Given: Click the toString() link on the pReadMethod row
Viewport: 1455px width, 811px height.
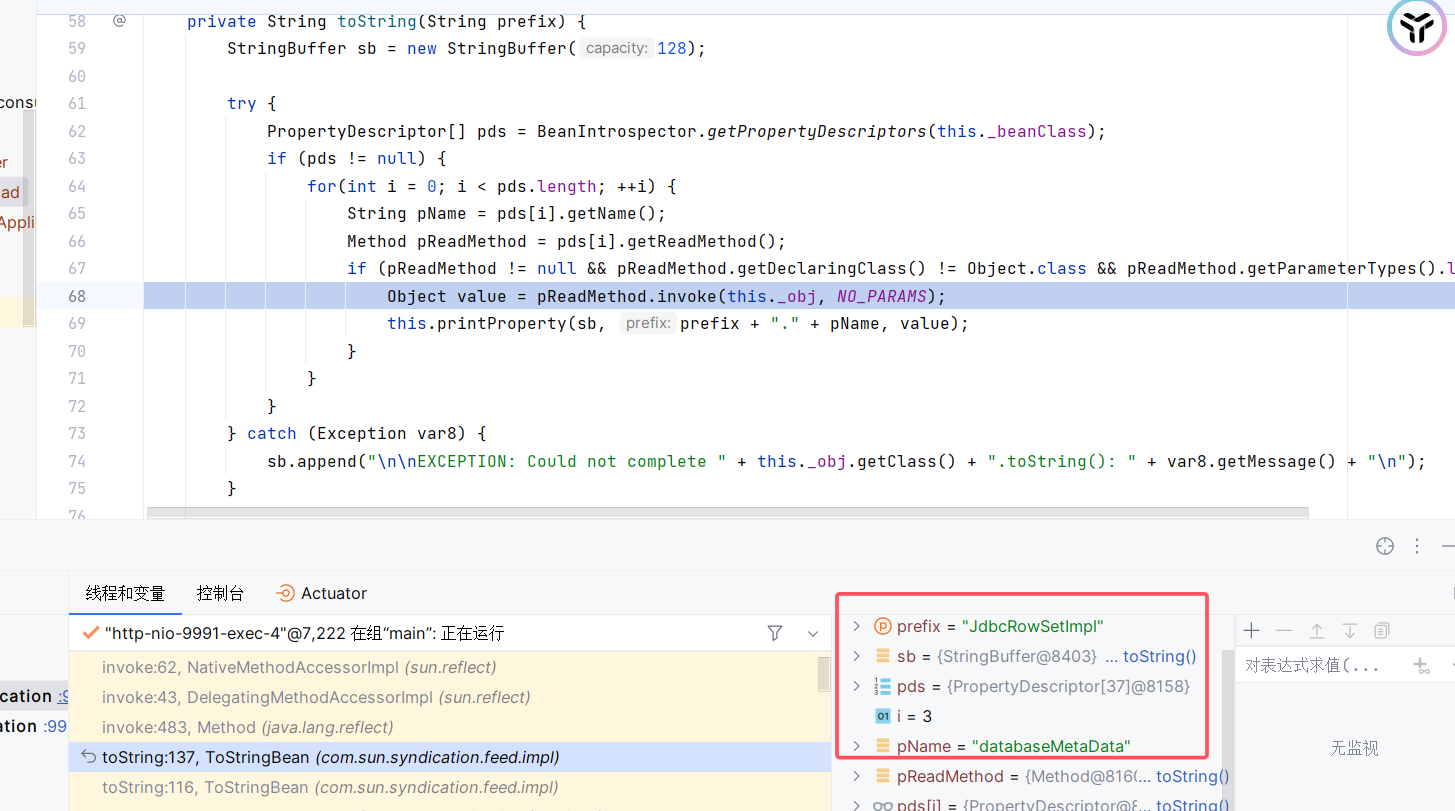Looking at the screenshot, I should (1193, 776).
